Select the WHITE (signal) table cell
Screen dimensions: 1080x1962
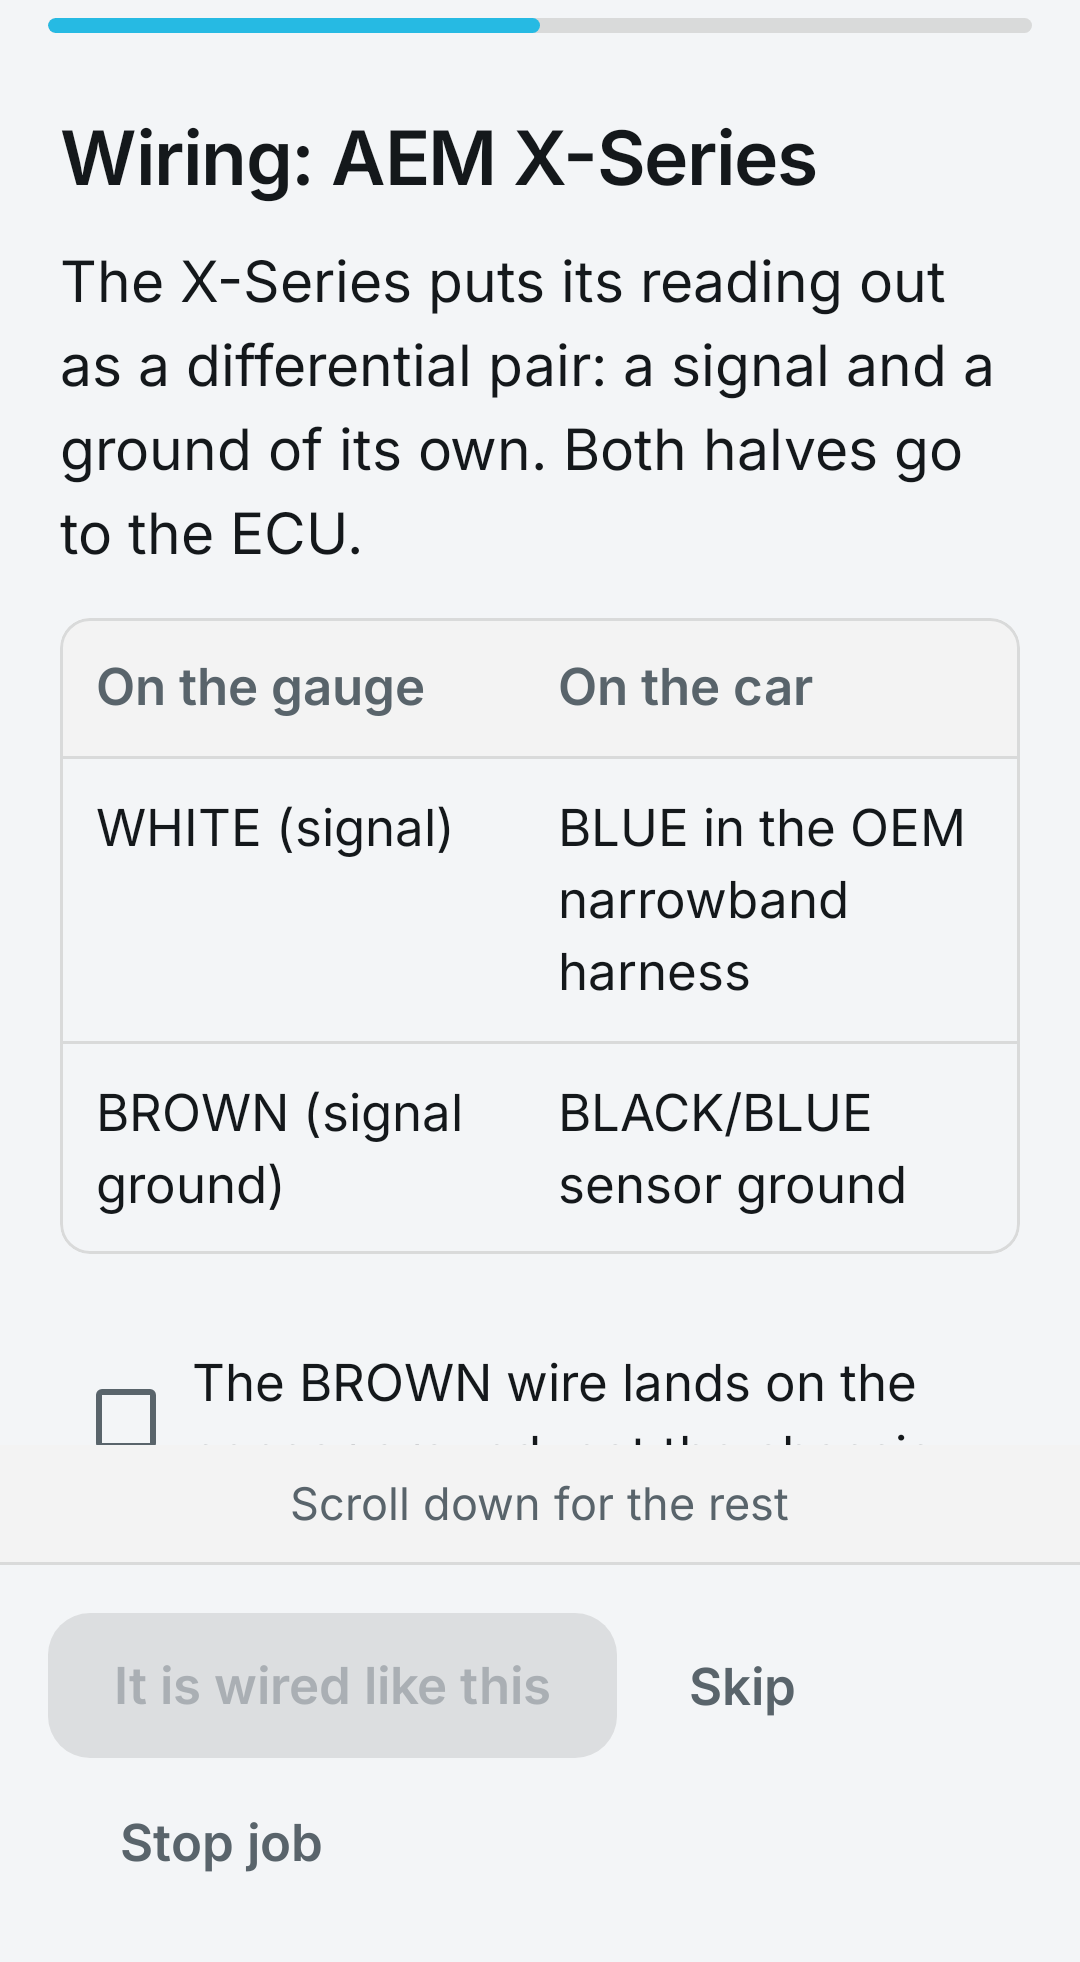(275, 829)
